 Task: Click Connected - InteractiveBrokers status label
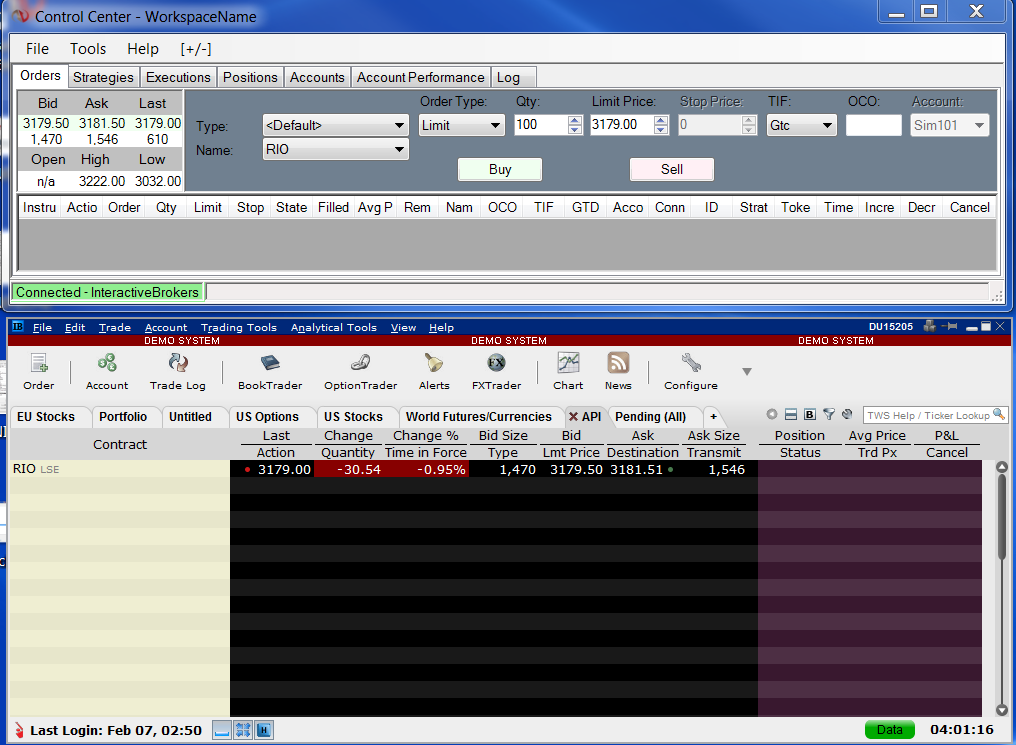click(108, 292)
